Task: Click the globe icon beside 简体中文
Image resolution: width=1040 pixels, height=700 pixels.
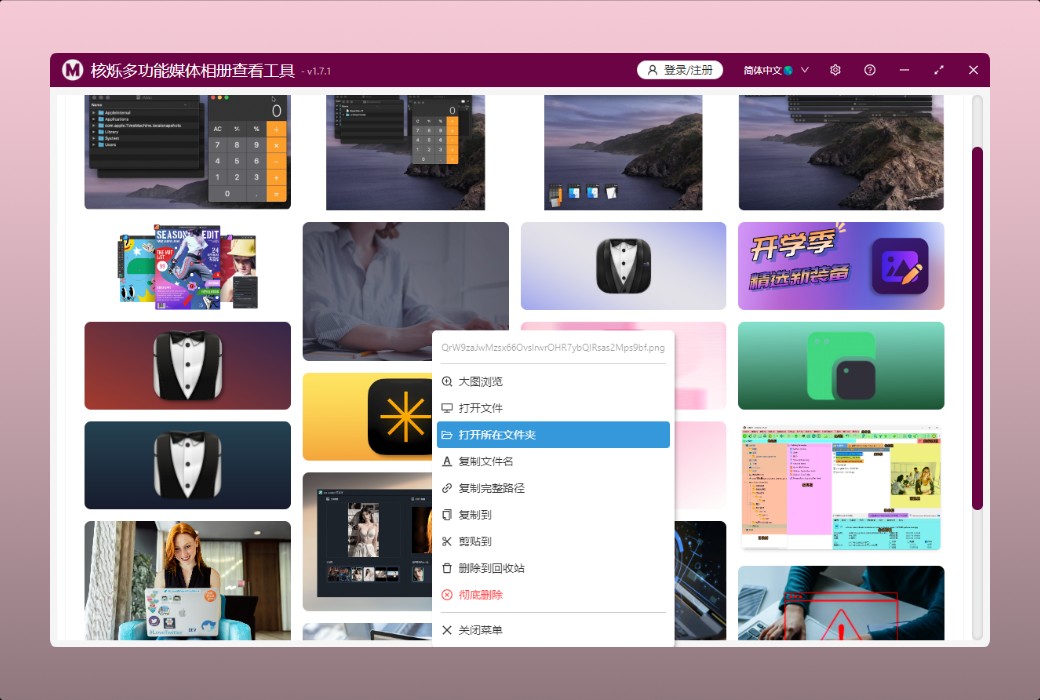Action: [788, 70]
